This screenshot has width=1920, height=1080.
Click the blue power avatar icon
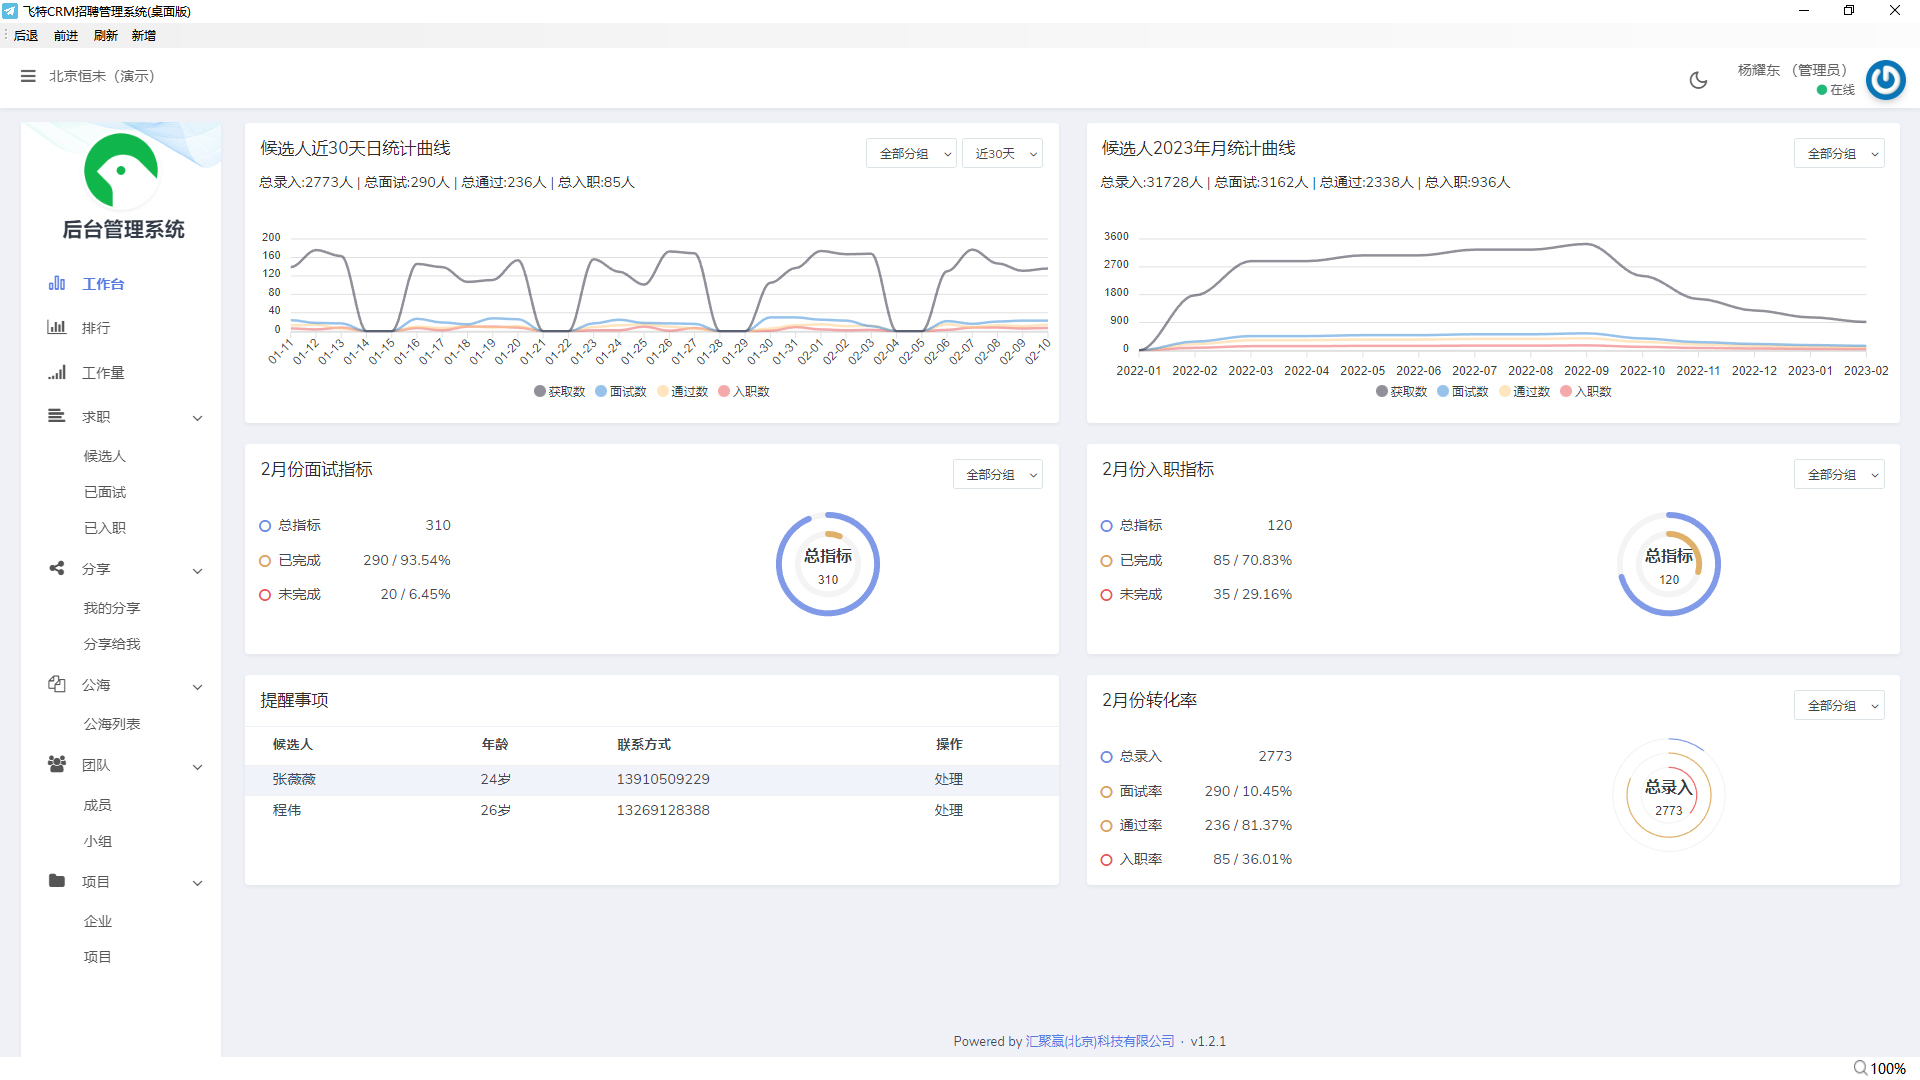coord(1885,80)
